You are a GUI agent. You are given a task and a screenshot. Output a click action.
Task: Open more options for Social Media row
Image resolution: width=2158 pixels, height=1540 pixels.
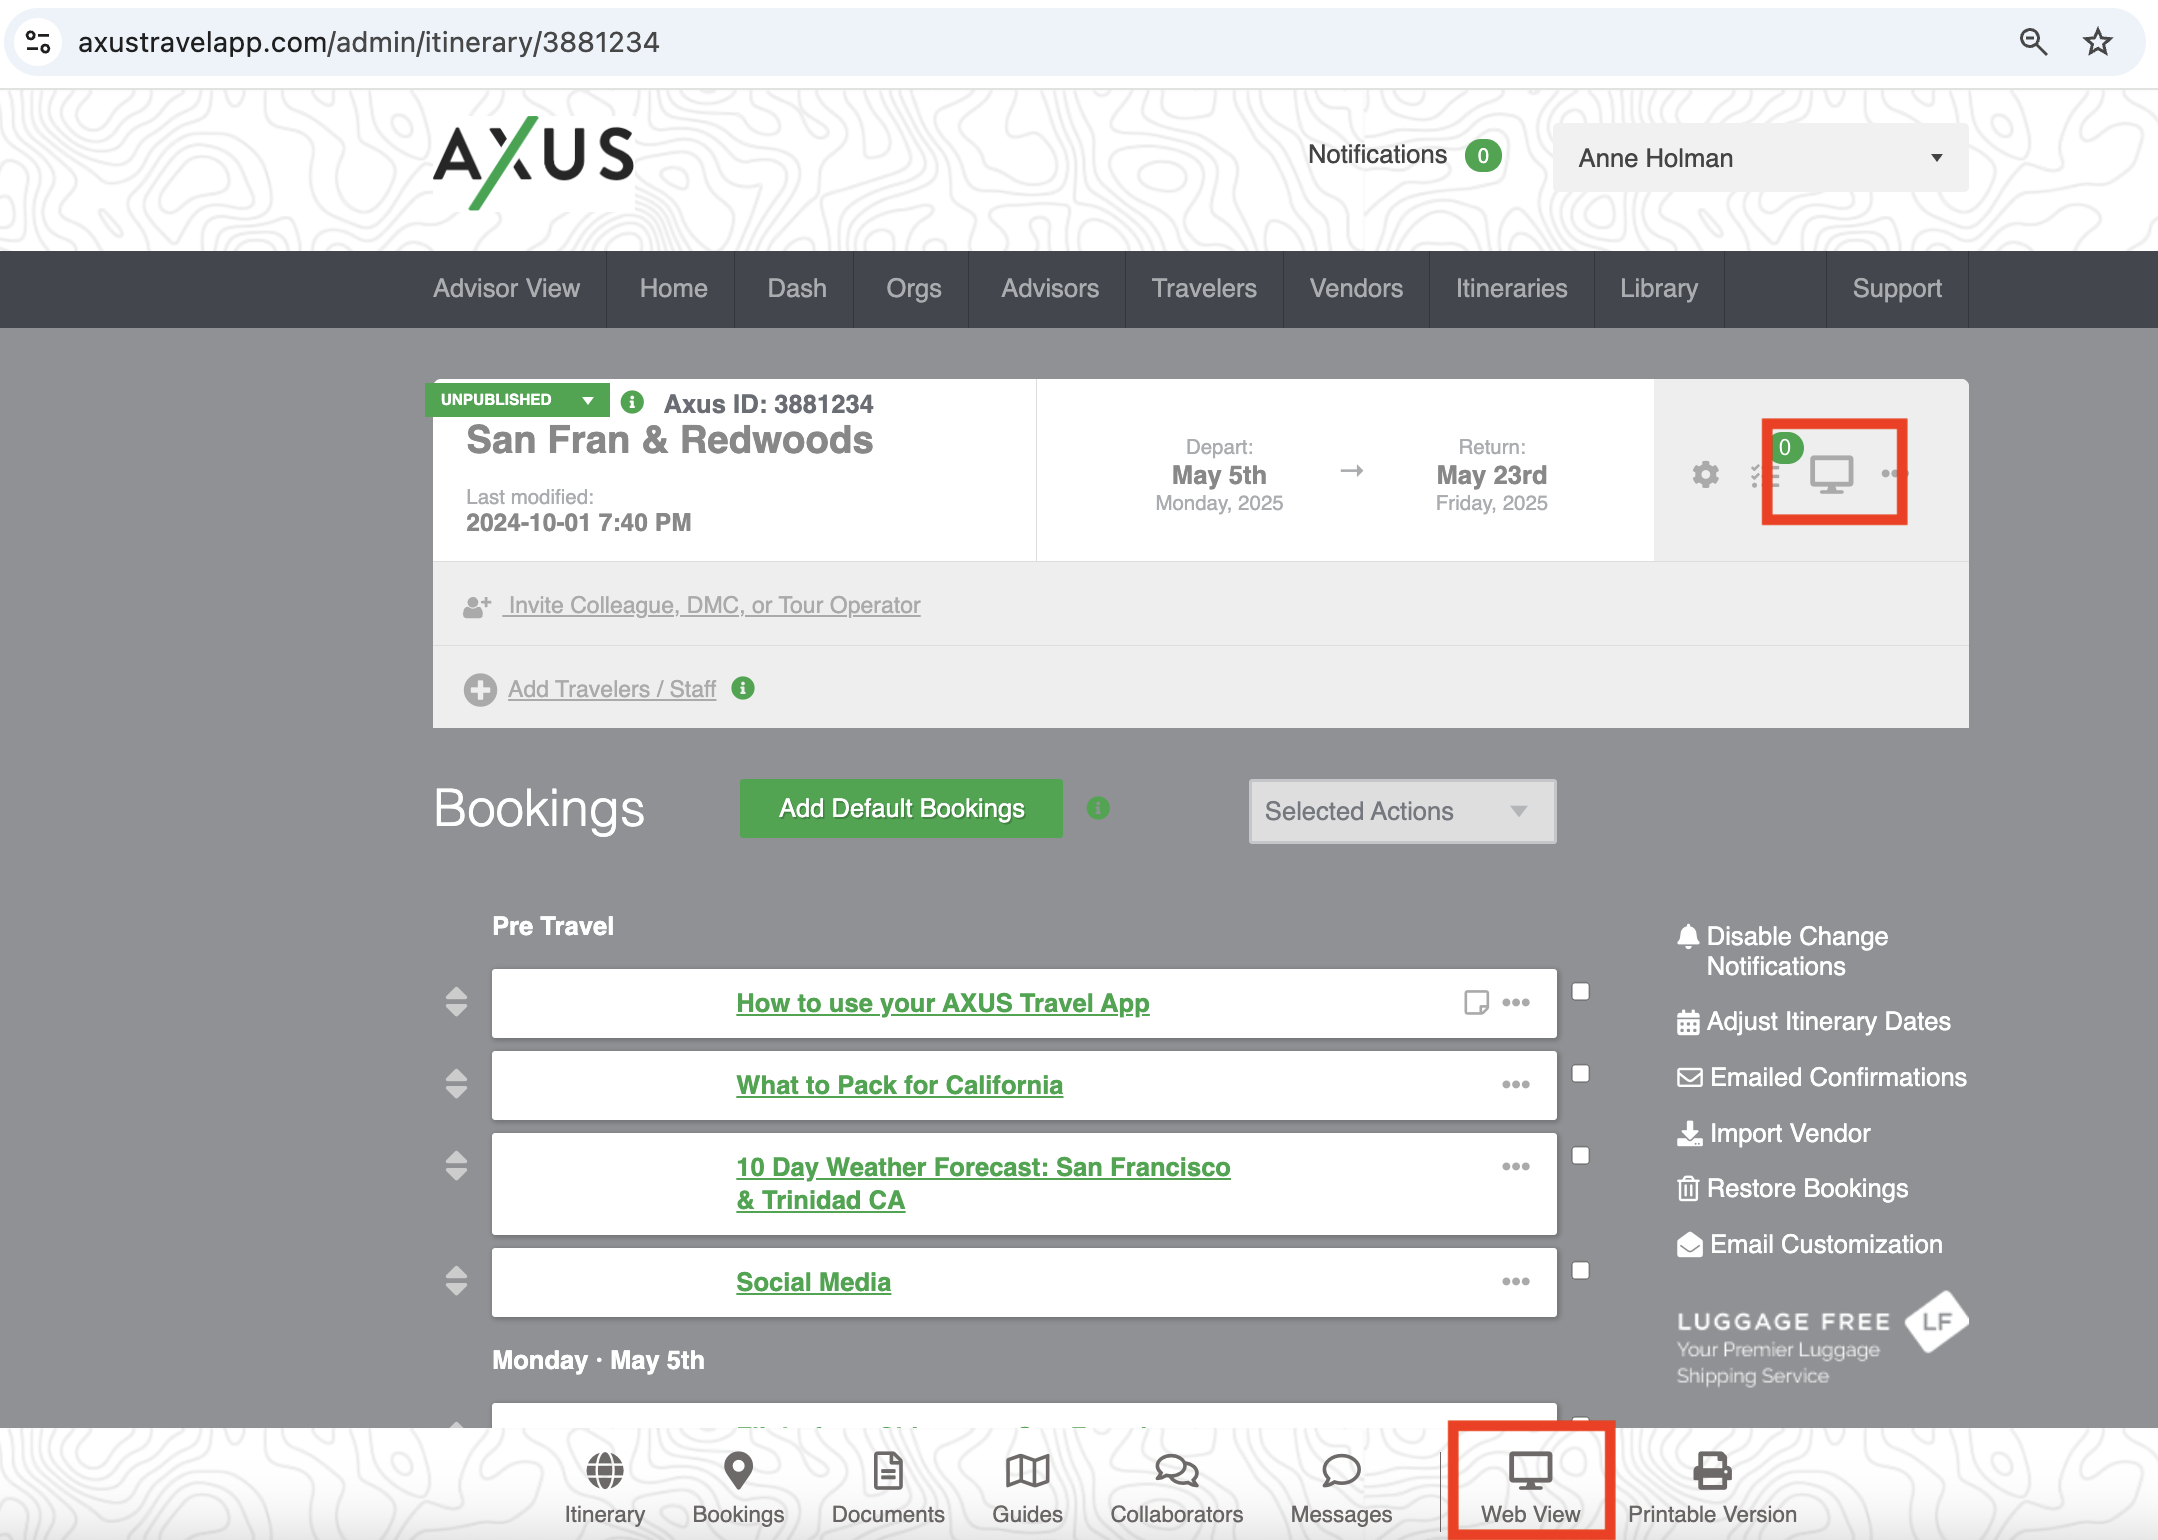point(1516,1281)
